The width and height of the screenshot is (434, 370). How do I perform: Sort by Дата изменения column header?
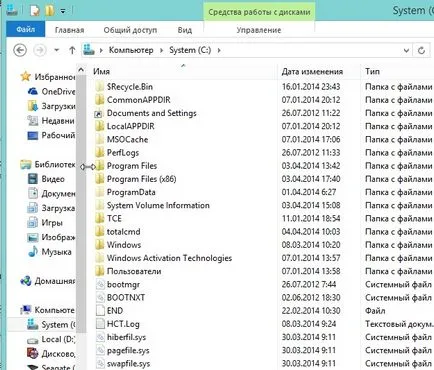click(x=312, y=71)
